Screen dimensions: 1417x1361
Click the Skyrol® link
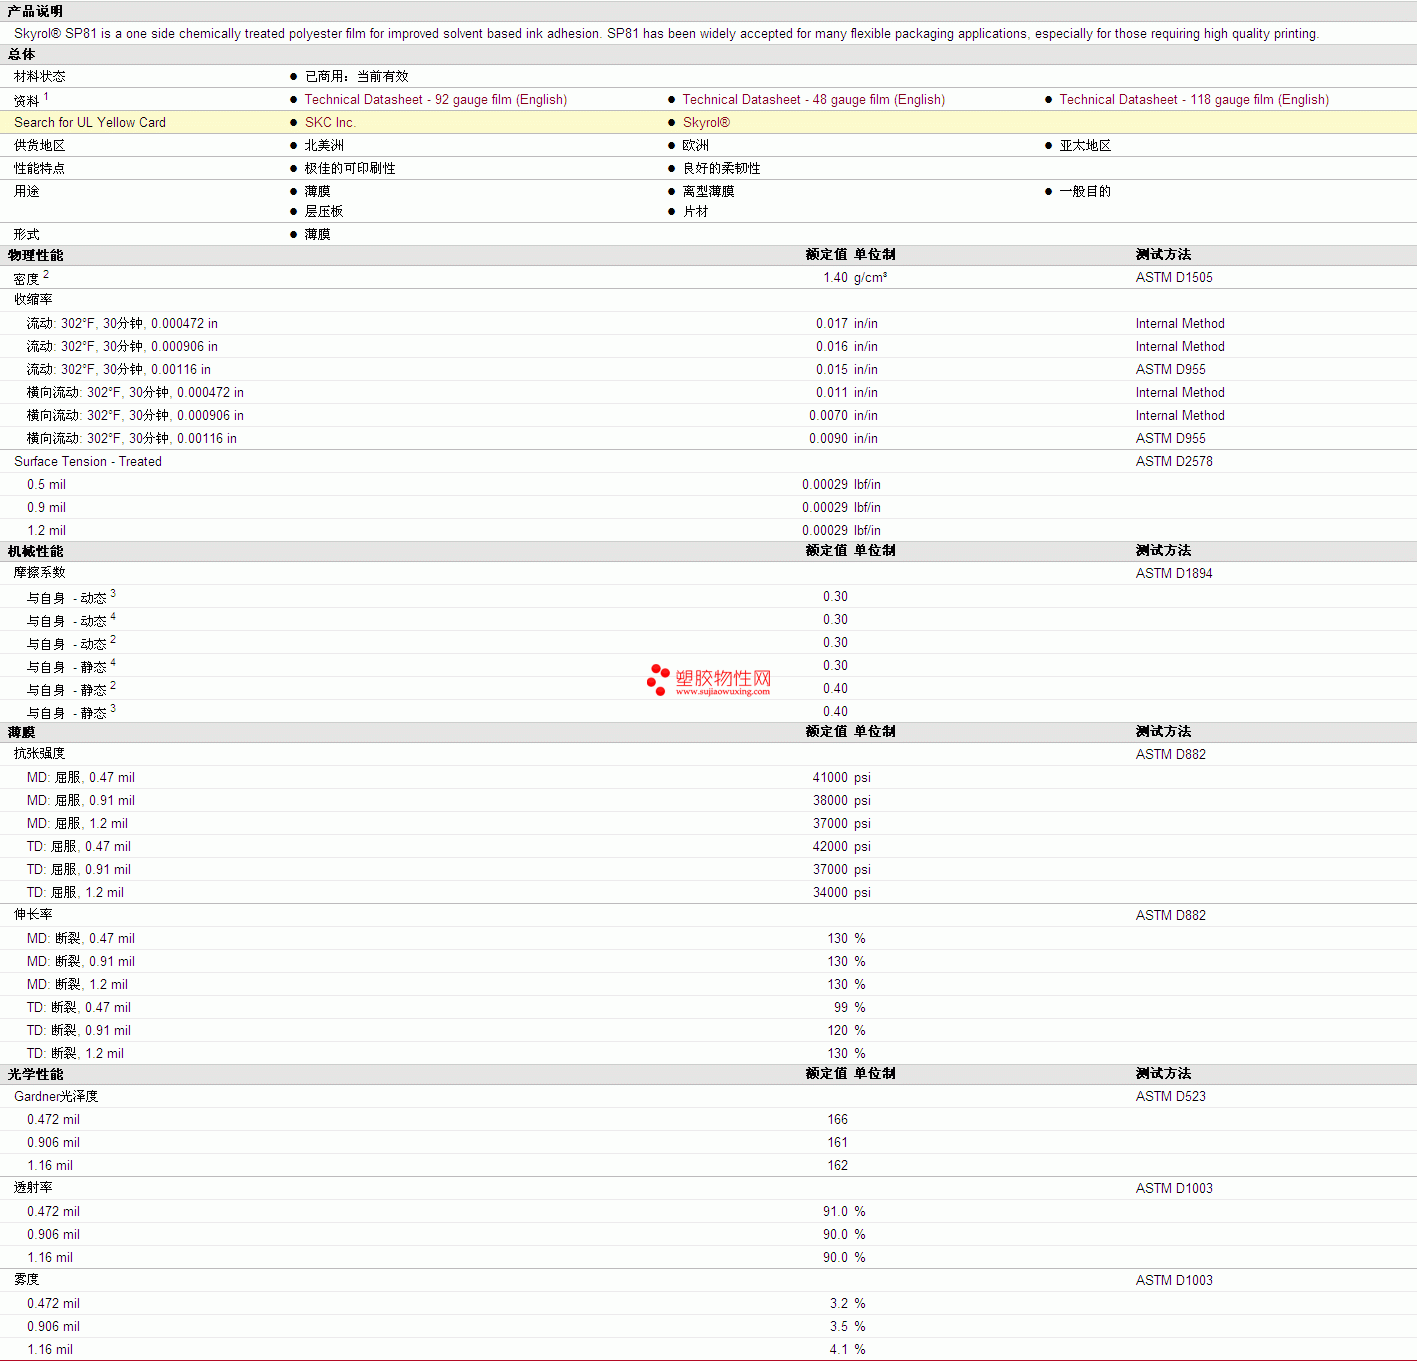[x=706, y=122]
